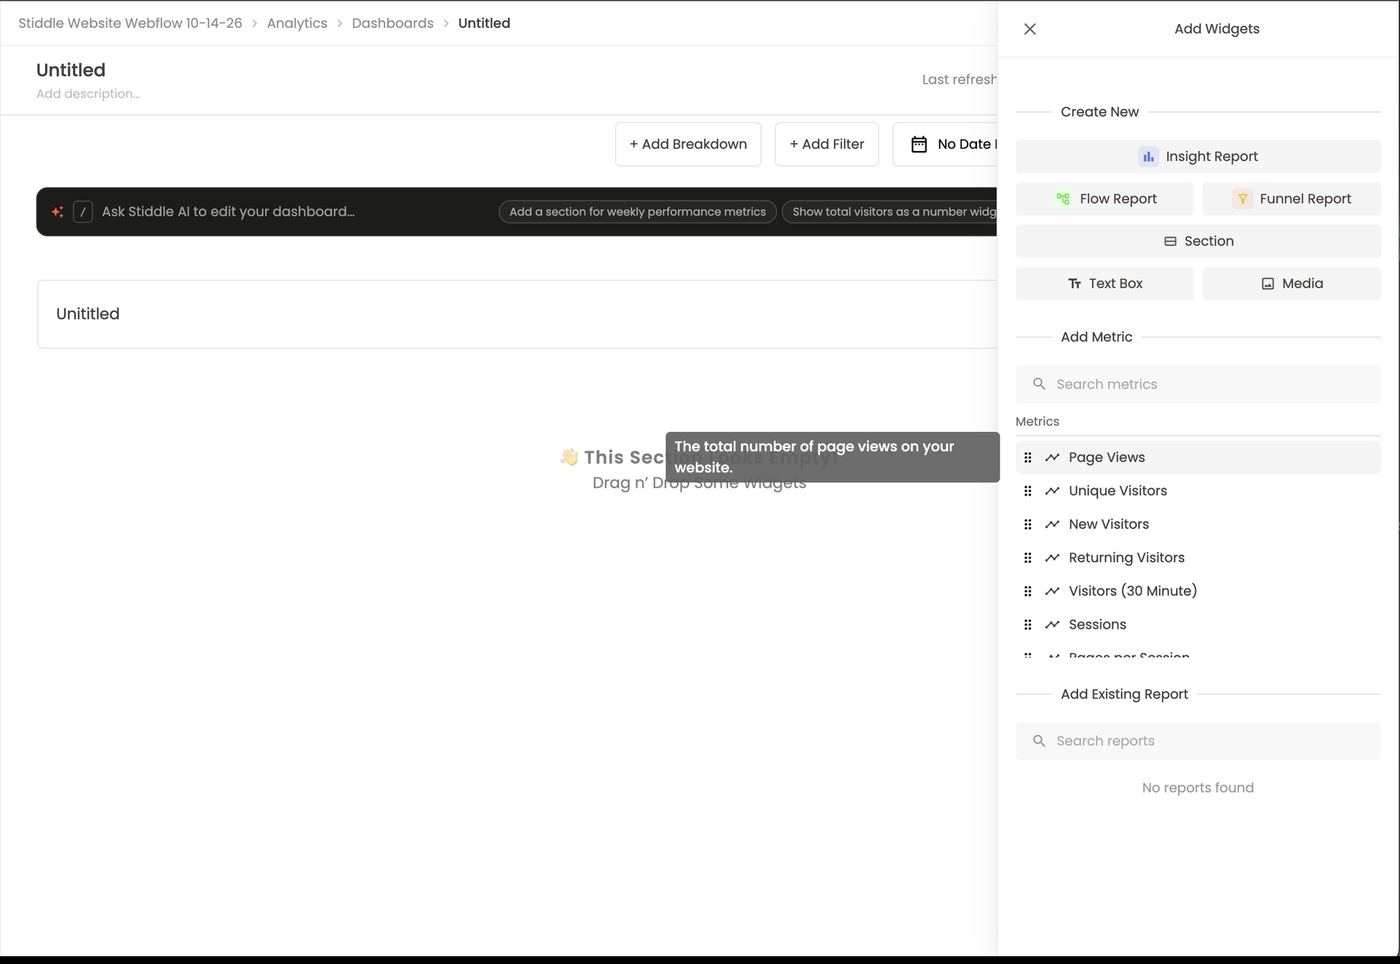Open the Analytics breadcrumb
The image size is (1400, 964).
(297, 23)
